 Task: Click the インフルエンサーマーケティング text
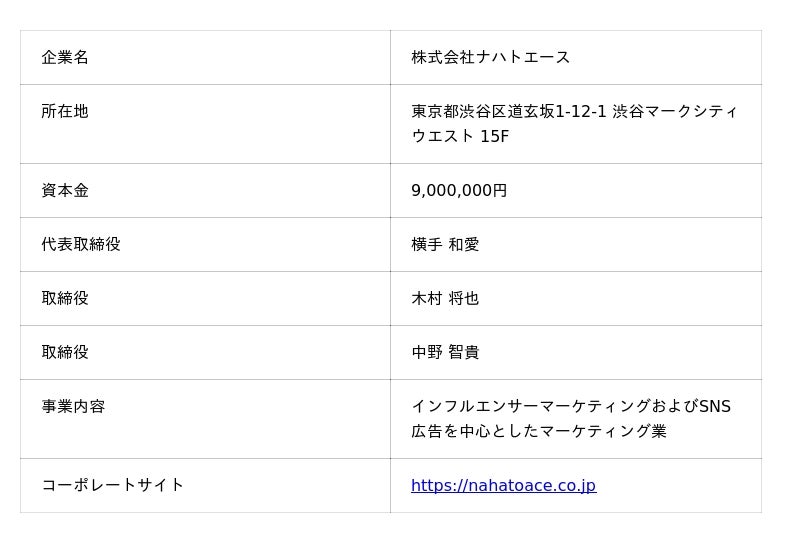pyautogui.click(x=530, y=407)
